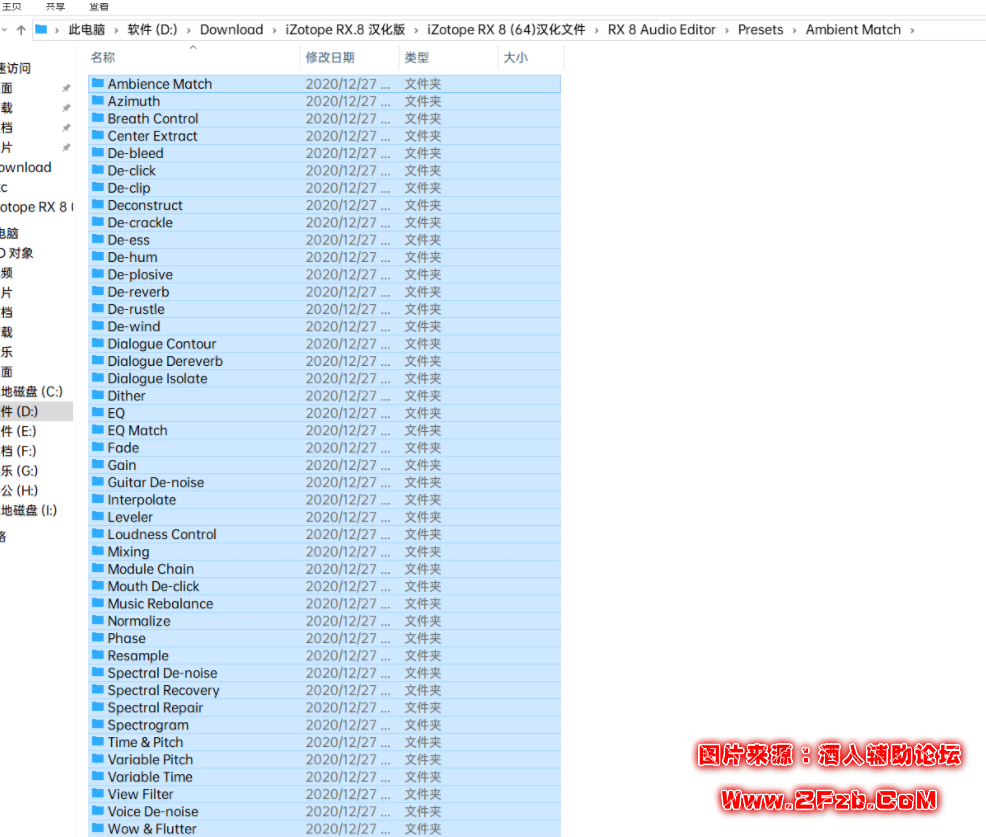Select drive (C:) in navigation pane
The image size is (986, 837).
point(36,391)
